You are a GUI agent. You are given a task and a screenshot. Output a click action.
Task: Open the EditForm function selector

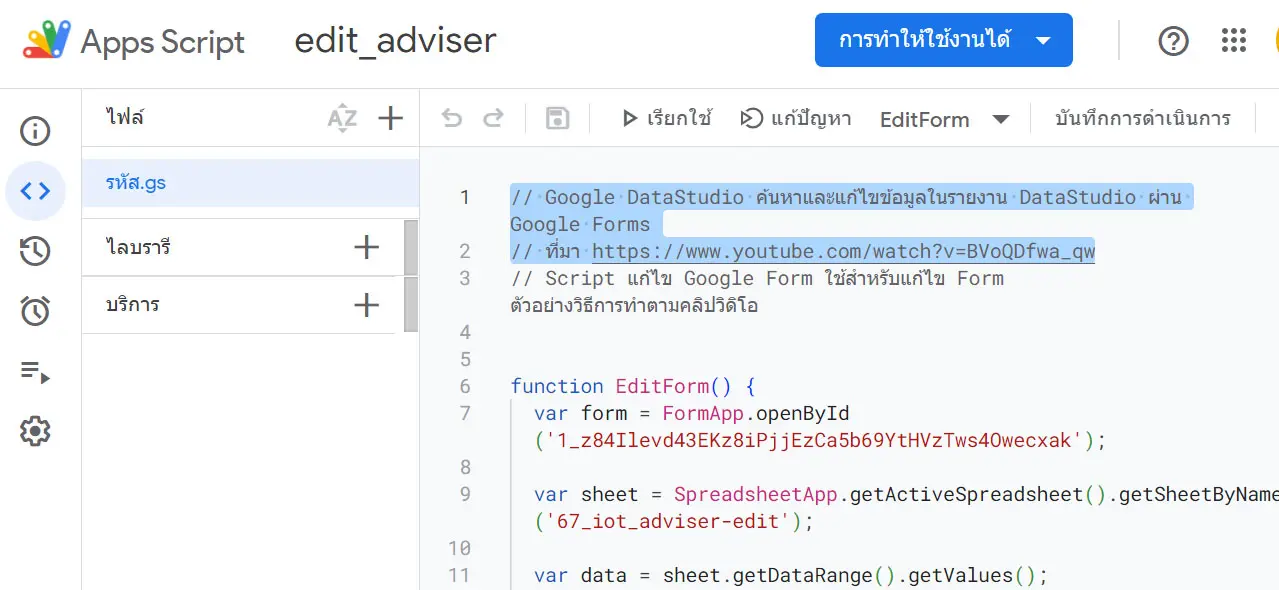[x=925, y=118]
